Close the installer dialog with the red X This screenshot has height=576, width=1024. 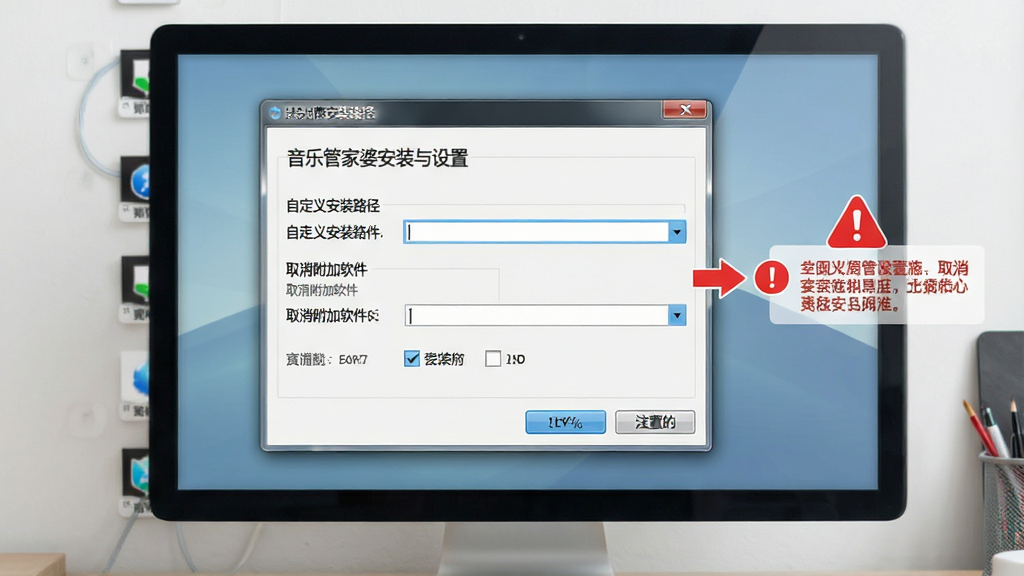coord(684,110)
